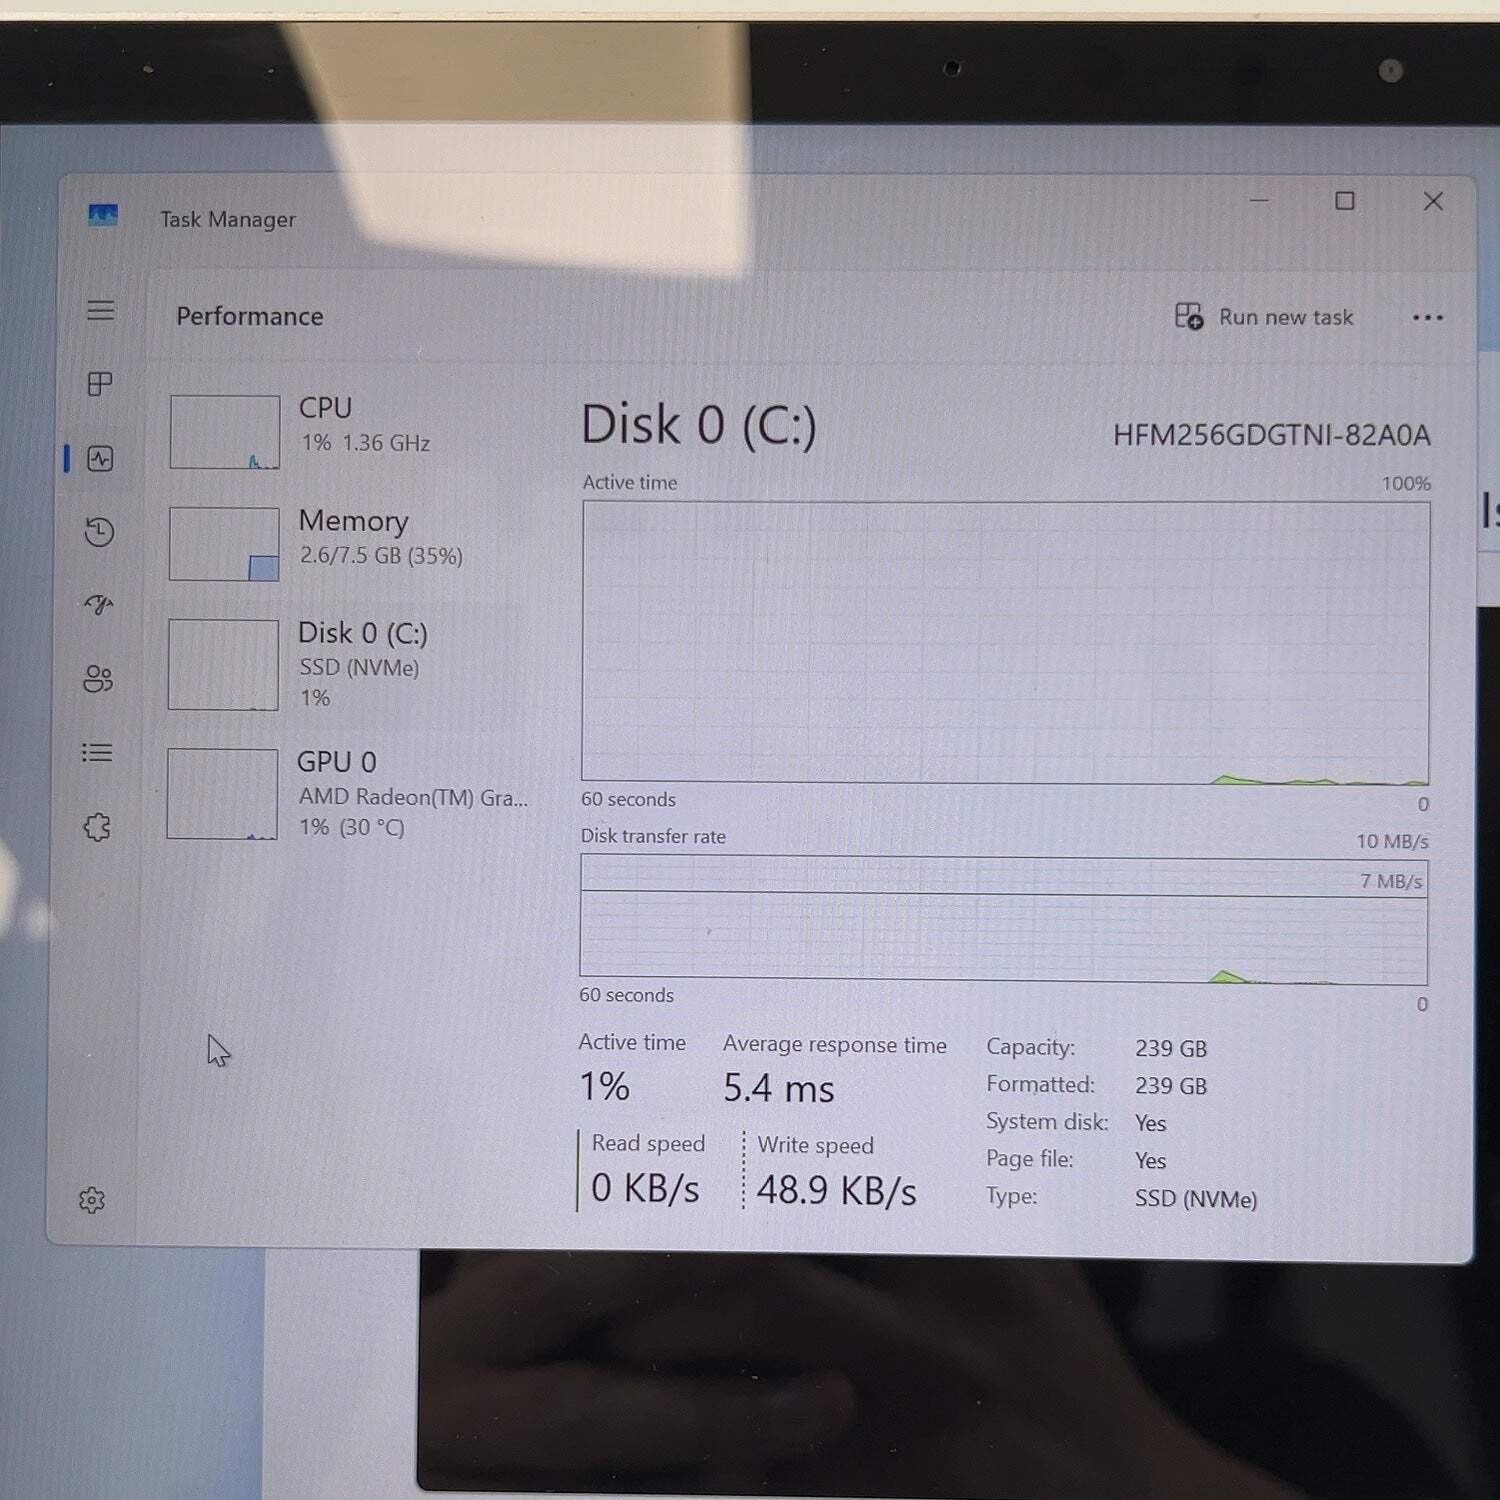Click Run new task button label

pyautogui.click(x=1286, y=317)
